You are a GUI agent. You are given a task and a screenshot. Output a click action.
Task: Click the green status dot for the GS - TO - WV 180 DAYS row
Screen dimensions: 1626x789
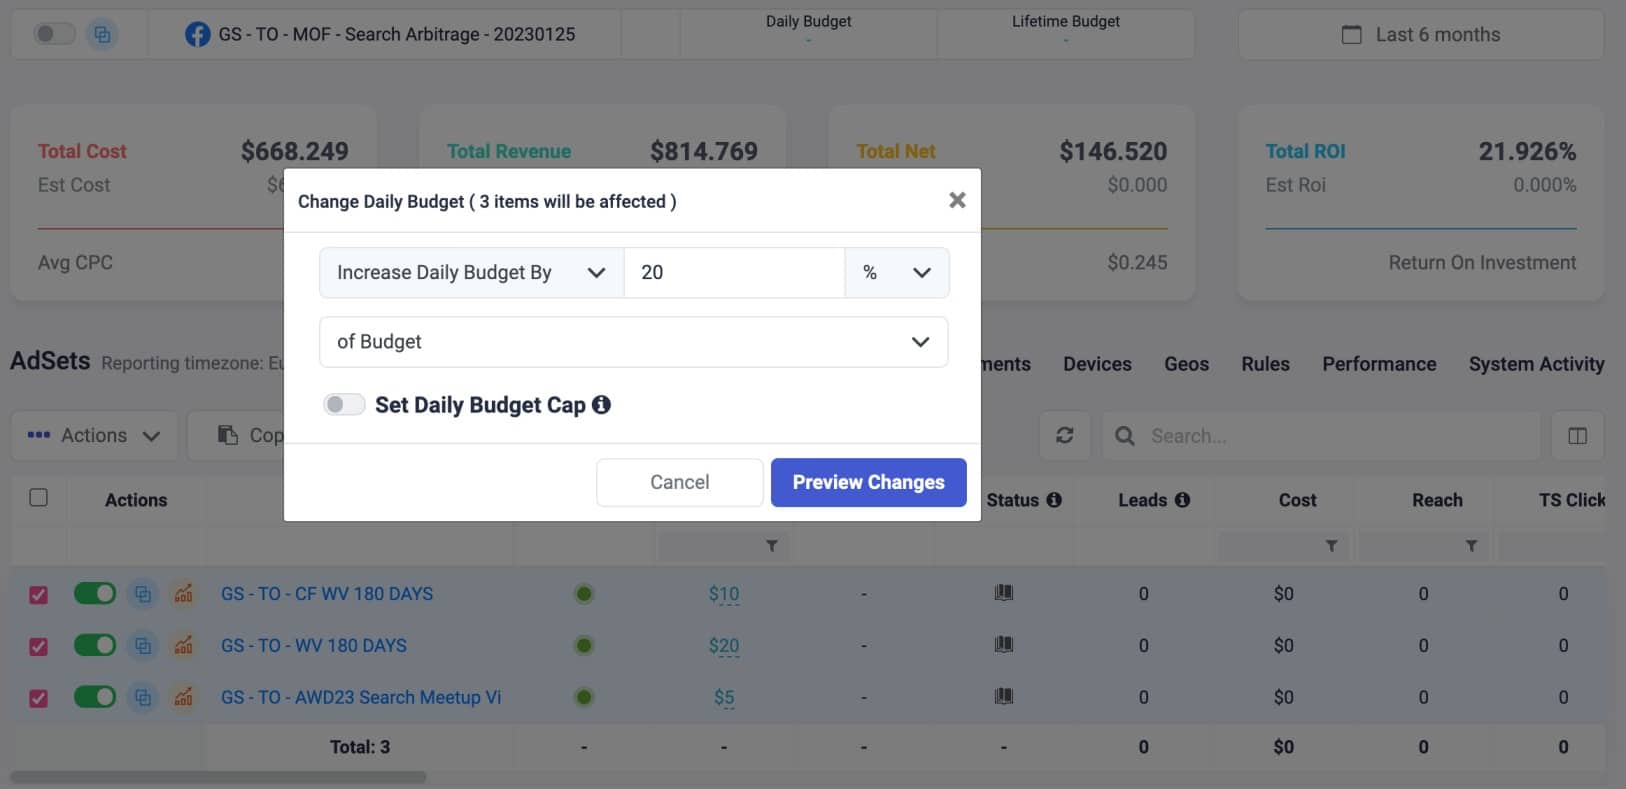(584, 646)
